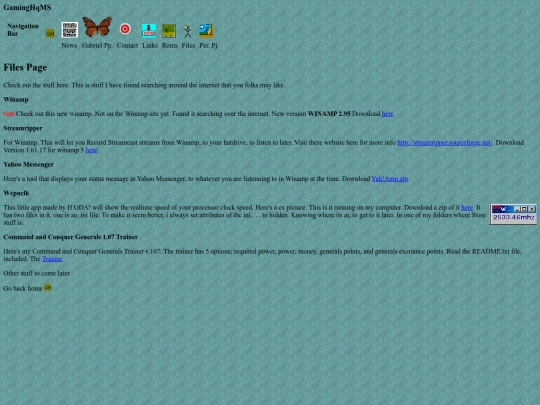Click the GH home icon in navigation bar
Image resolution: width=540 pixels, height=405 pixels.
coord(50,33)
